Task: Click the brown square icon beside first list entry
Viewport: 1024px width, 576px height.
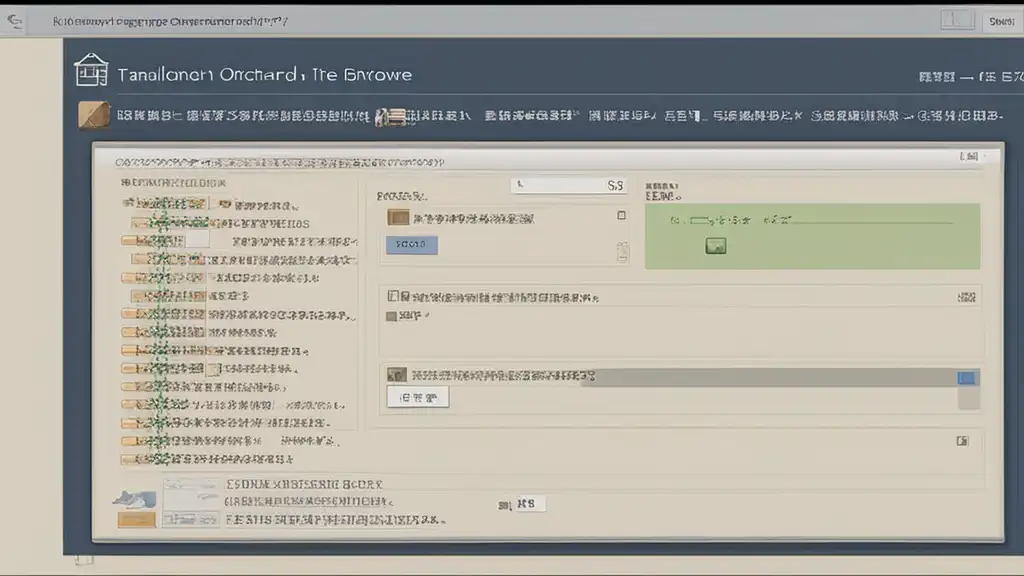Action: tap(398, 217)
